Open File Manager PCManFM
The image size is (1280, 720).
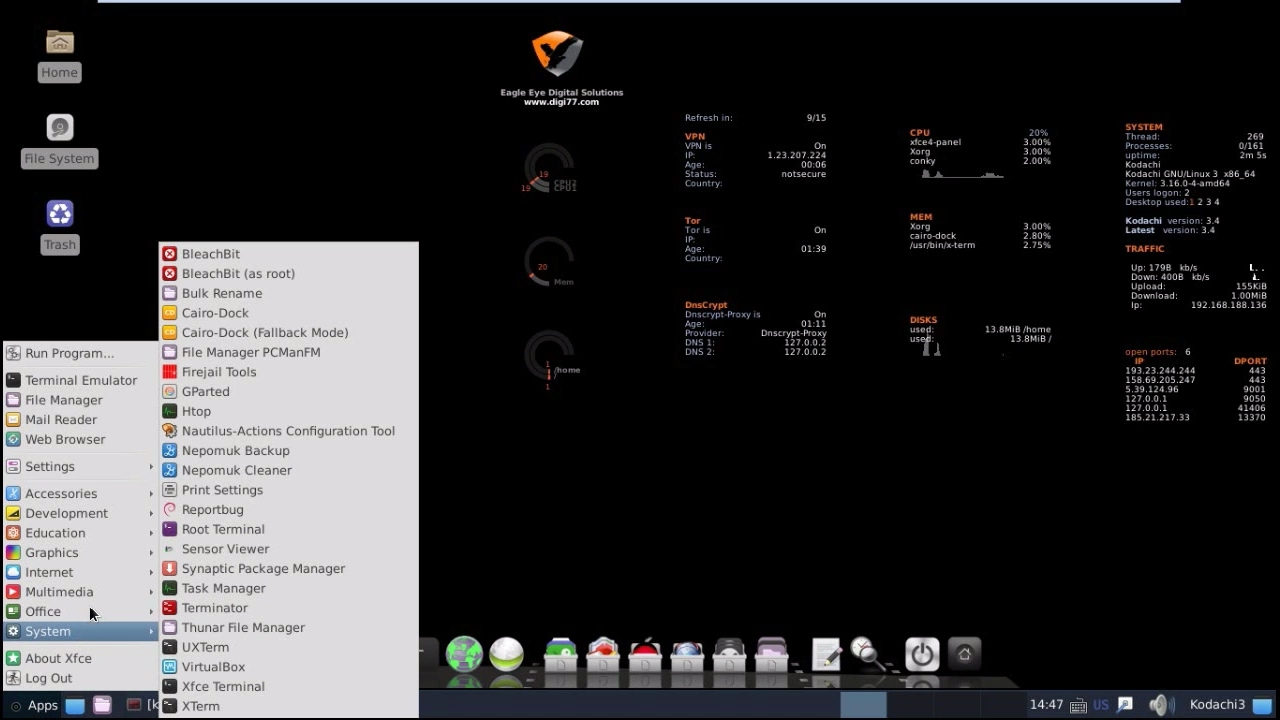[x=288, y=352]
